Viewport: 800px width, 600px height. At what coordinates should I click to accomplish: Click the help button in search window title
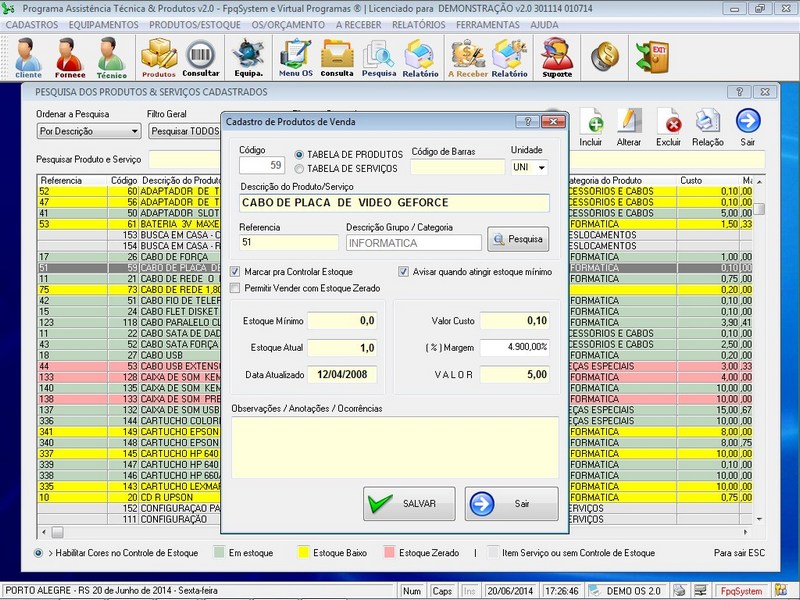point(739,92)
